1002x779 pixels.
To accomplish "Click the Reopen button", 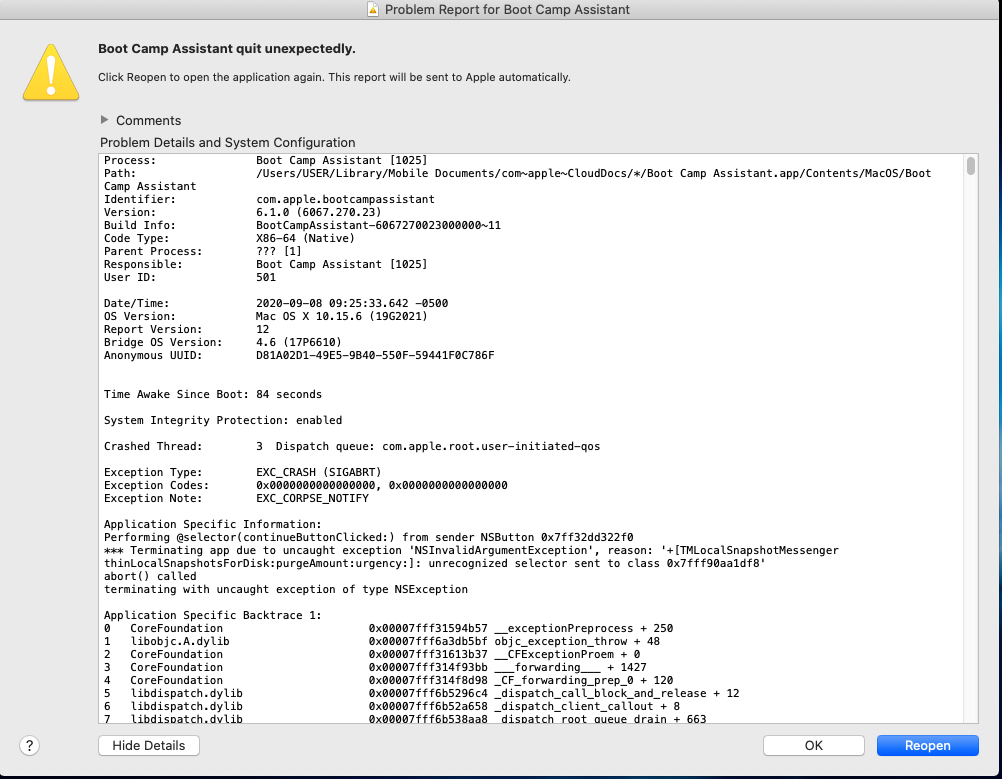I will 927,745.
